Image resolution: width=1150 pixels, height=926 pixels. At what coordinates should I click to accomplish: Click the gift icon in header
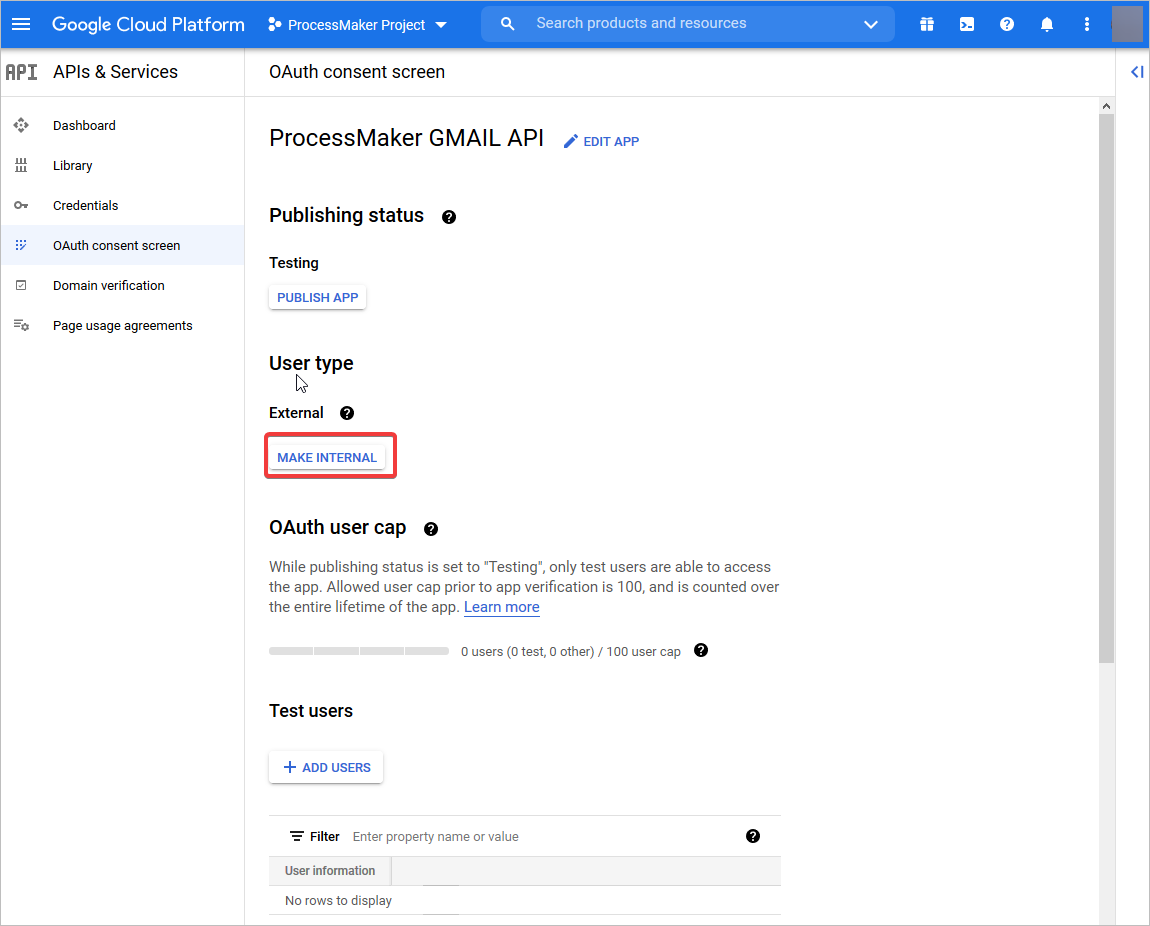[x=927, y=24]
